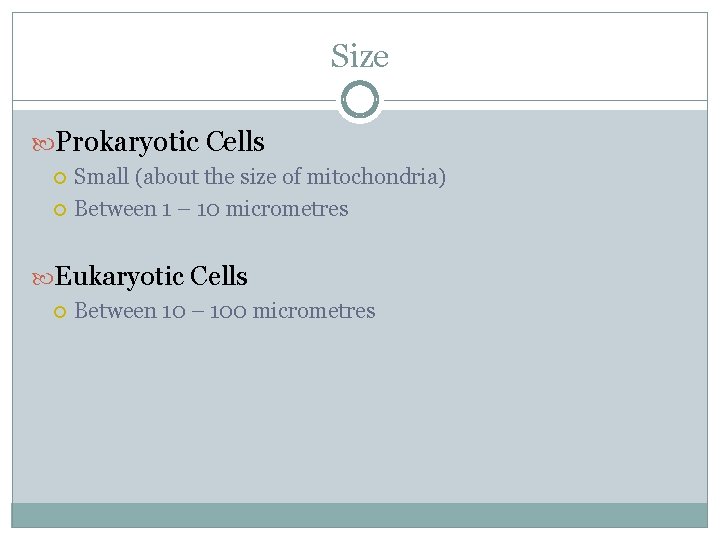Click the "Between 10 – 100 micrometres" line
Screen dimensions: 720x540
coord(225,311)
